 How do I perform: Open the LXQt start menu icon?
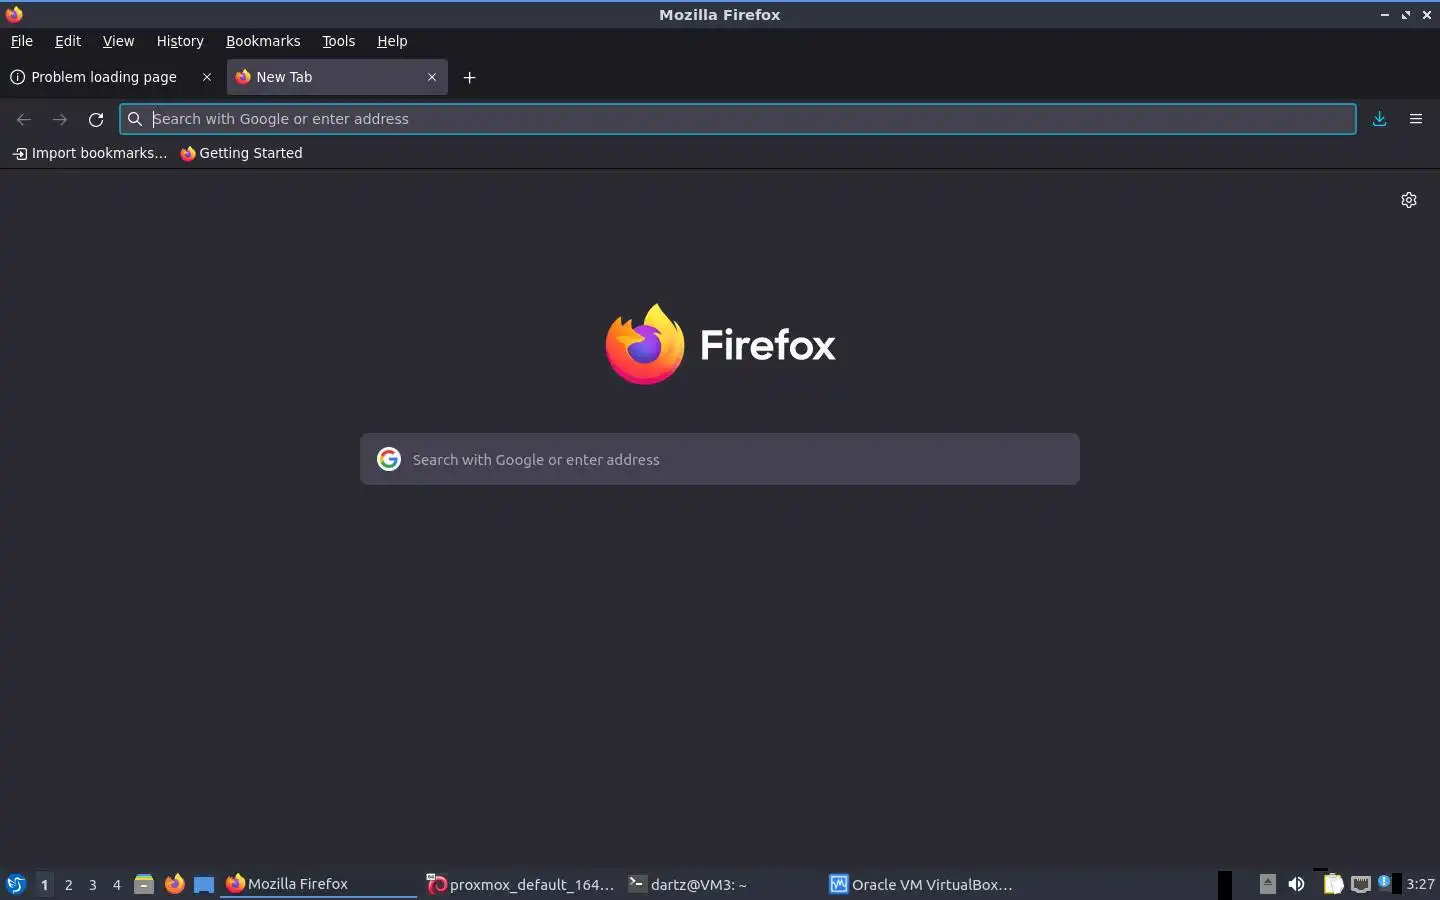point(16,884)
